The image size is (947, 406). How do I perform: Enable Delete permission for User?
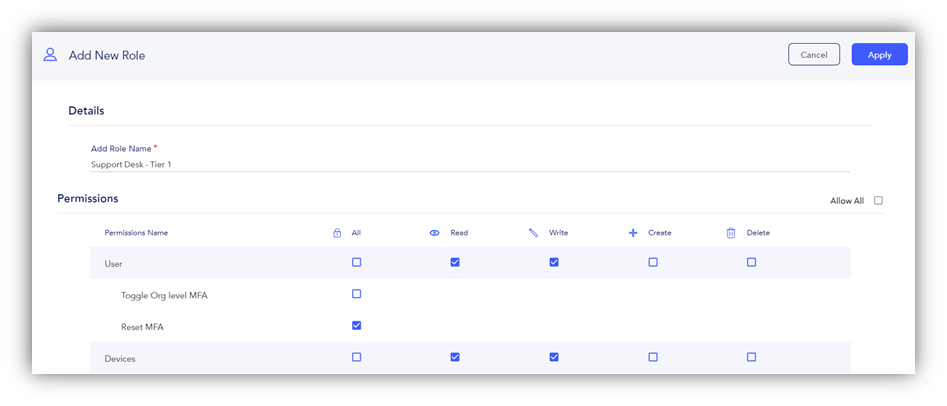click(x=751, y=262)
